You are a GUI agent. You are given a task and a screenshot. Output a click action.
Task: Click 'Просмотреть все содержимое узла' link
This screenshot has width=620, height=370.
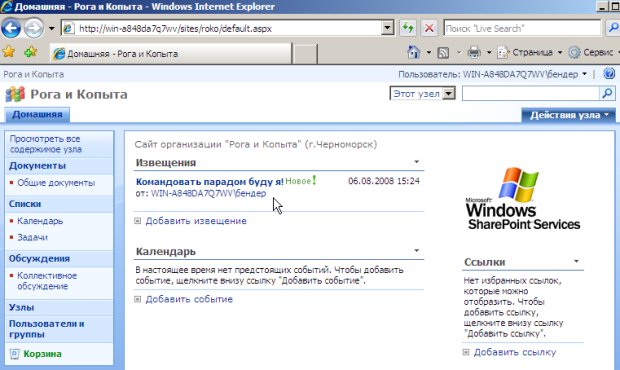[x=45, y=144]
